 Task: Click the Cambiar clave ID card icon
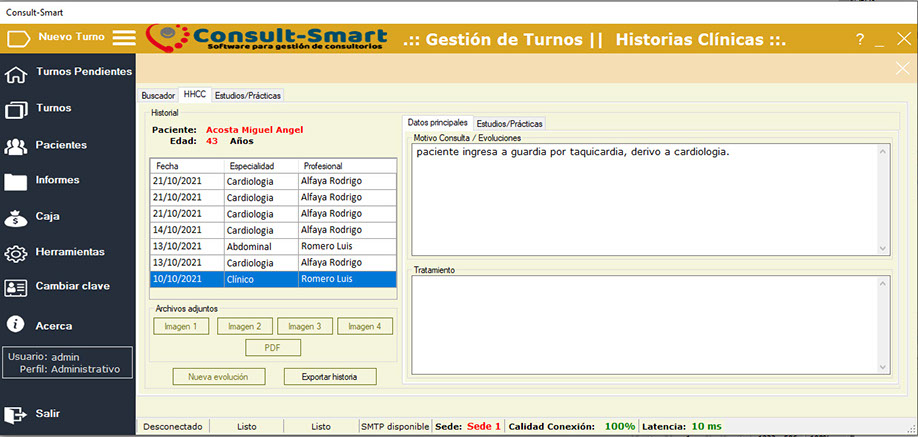pyautogui.click(x=16, y=287)
